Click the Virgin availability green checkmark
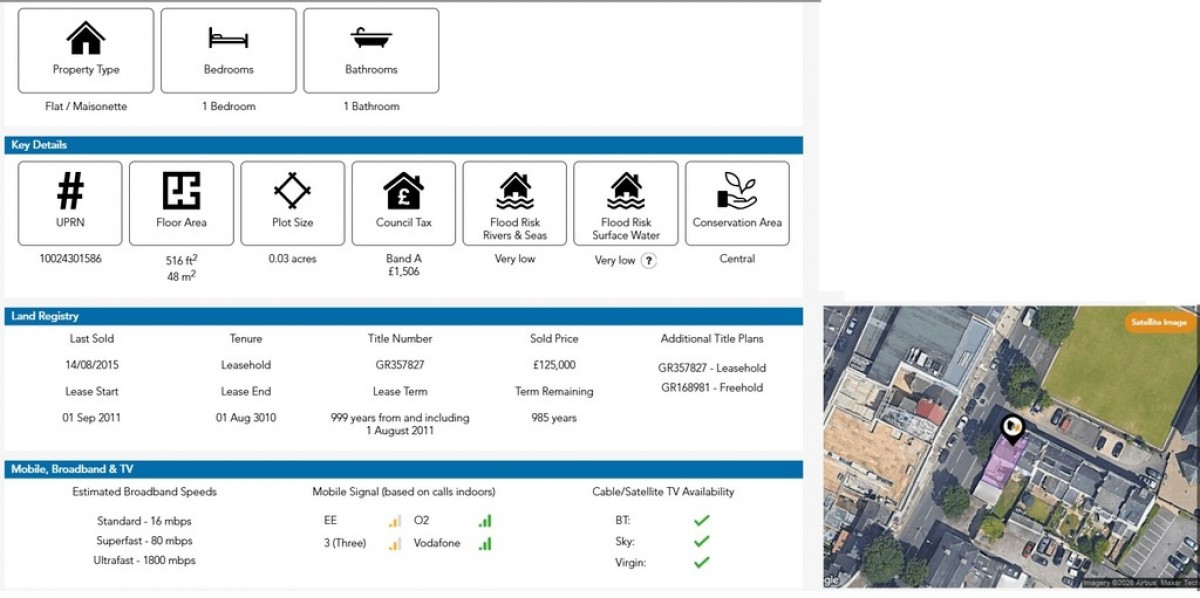The width and height of the screenshot is (1200, 598). tap(701, 562)
